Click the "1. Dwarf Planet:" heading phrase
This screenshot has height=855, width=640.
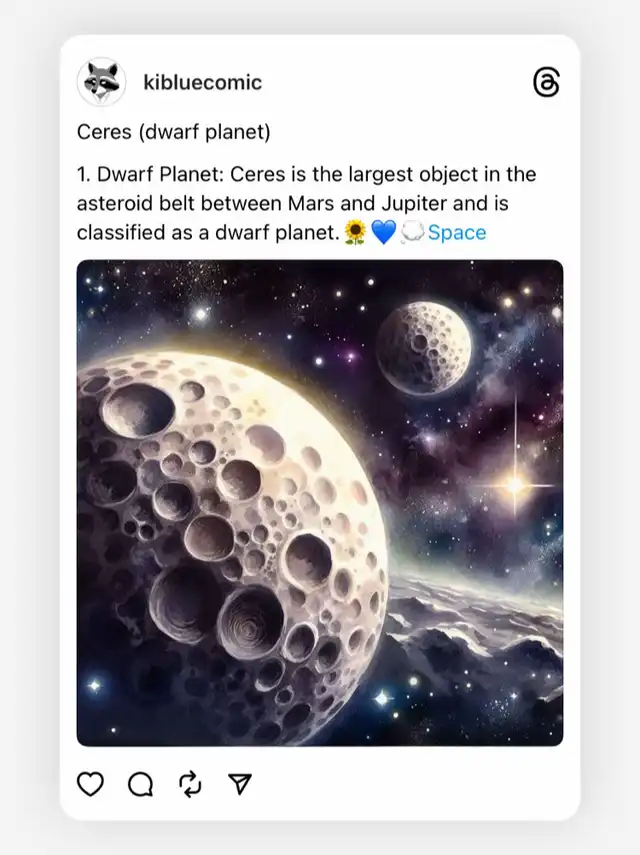[x=144, y=175]
